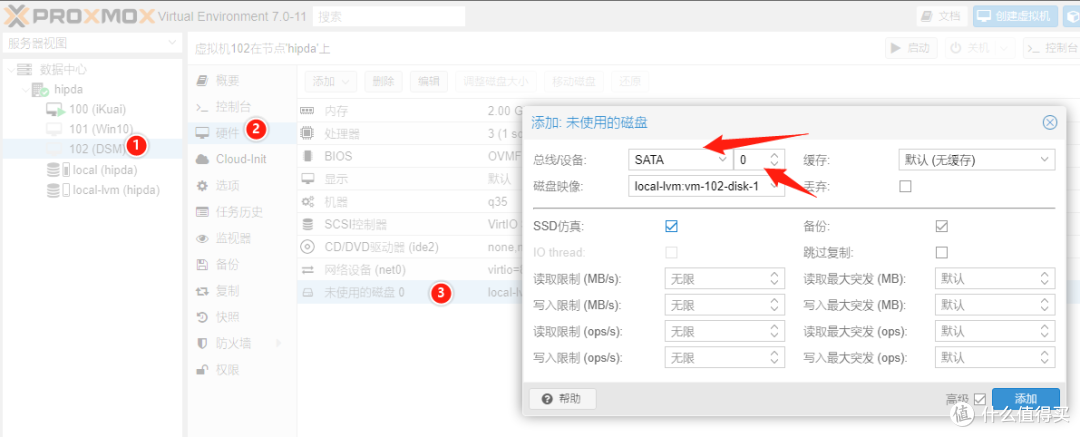Click the 读取限制 (MB/s) field
The width and height of the screenshot is (1080, 437).
(725, 278)
